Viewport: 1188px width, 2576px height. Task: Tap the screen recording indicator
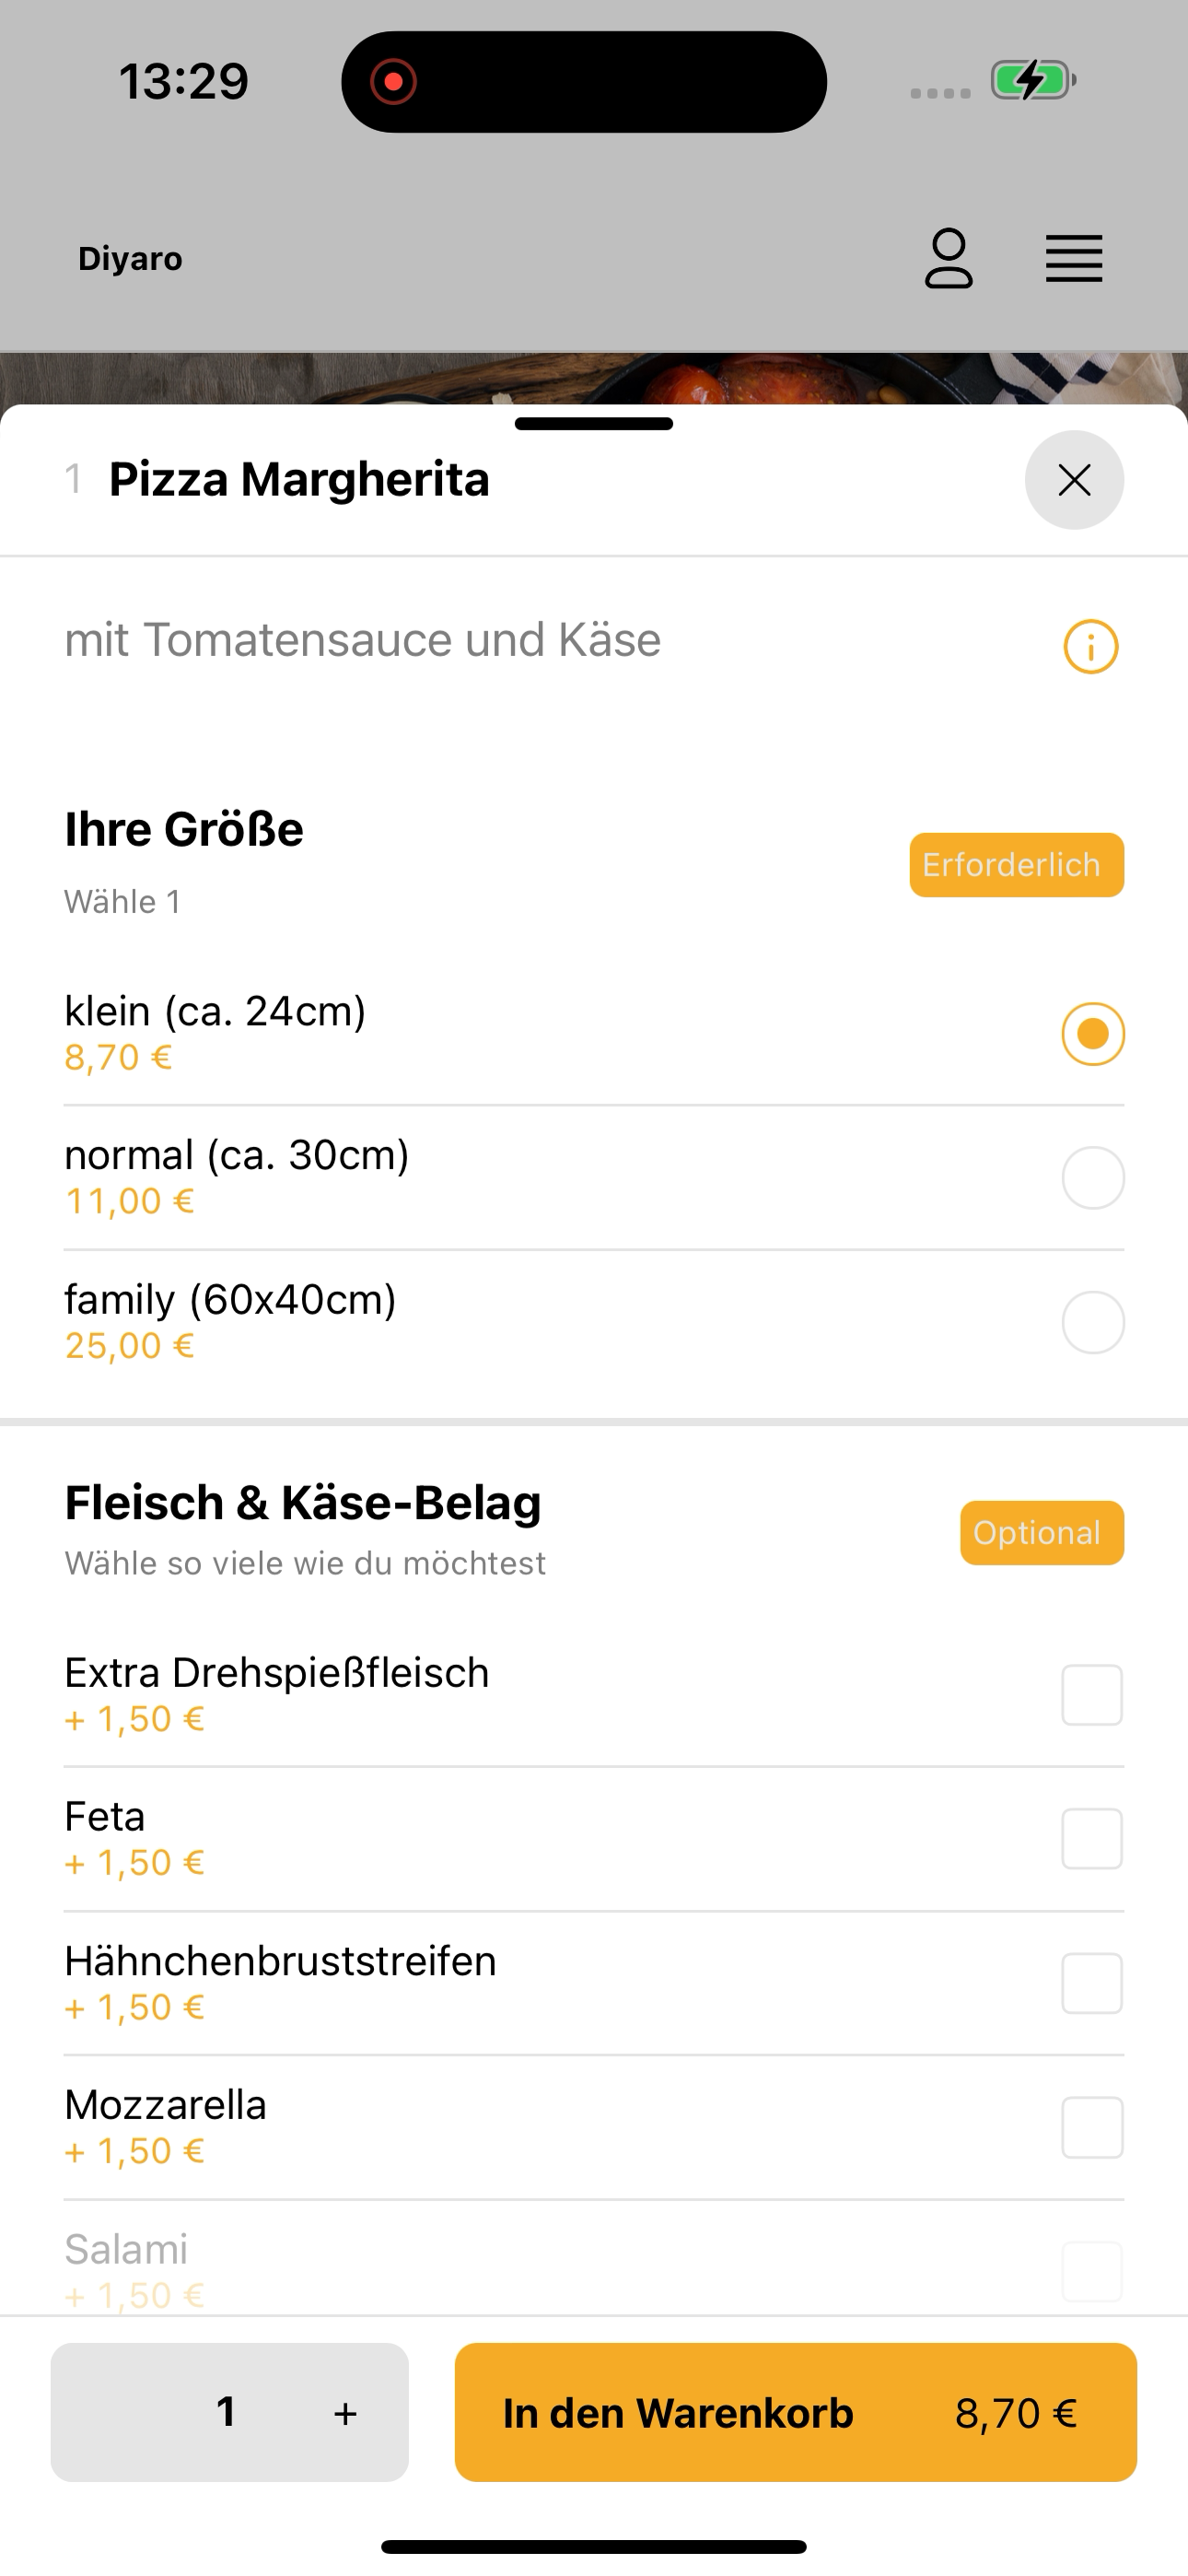click(393, 81)
